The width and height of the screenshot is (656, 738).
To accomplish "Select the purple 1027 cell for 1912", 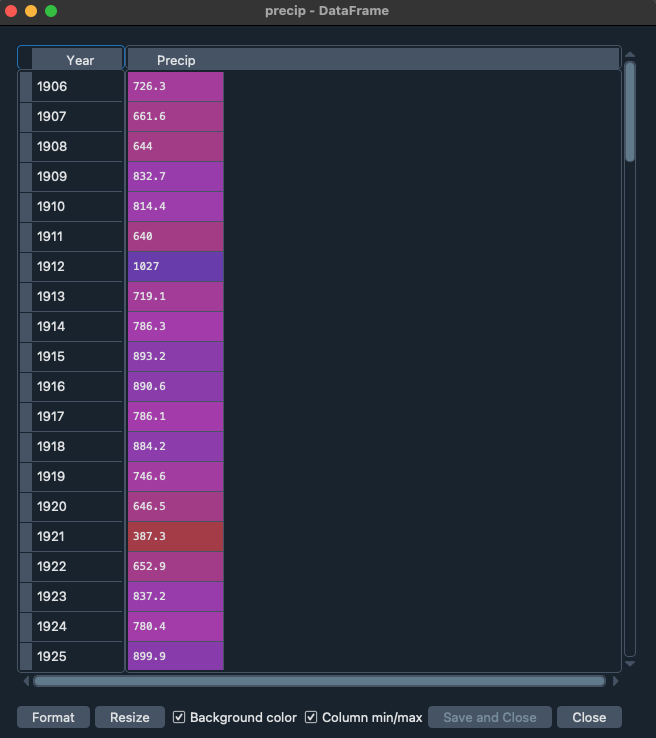I will [176, 267].
